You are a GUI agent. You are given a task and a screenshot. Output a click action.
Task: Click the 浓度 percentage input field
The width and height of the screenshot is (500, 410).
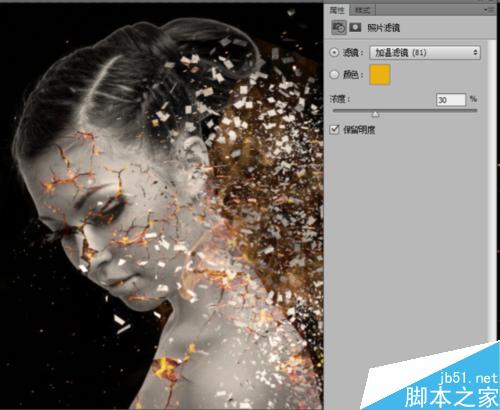coord(451,100)
